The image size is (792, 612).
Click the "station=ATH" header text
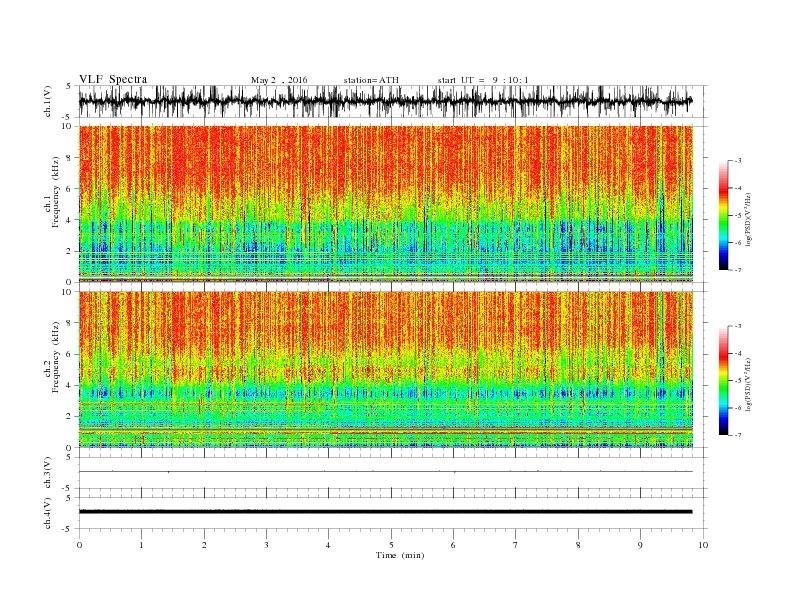click(371, 80)
